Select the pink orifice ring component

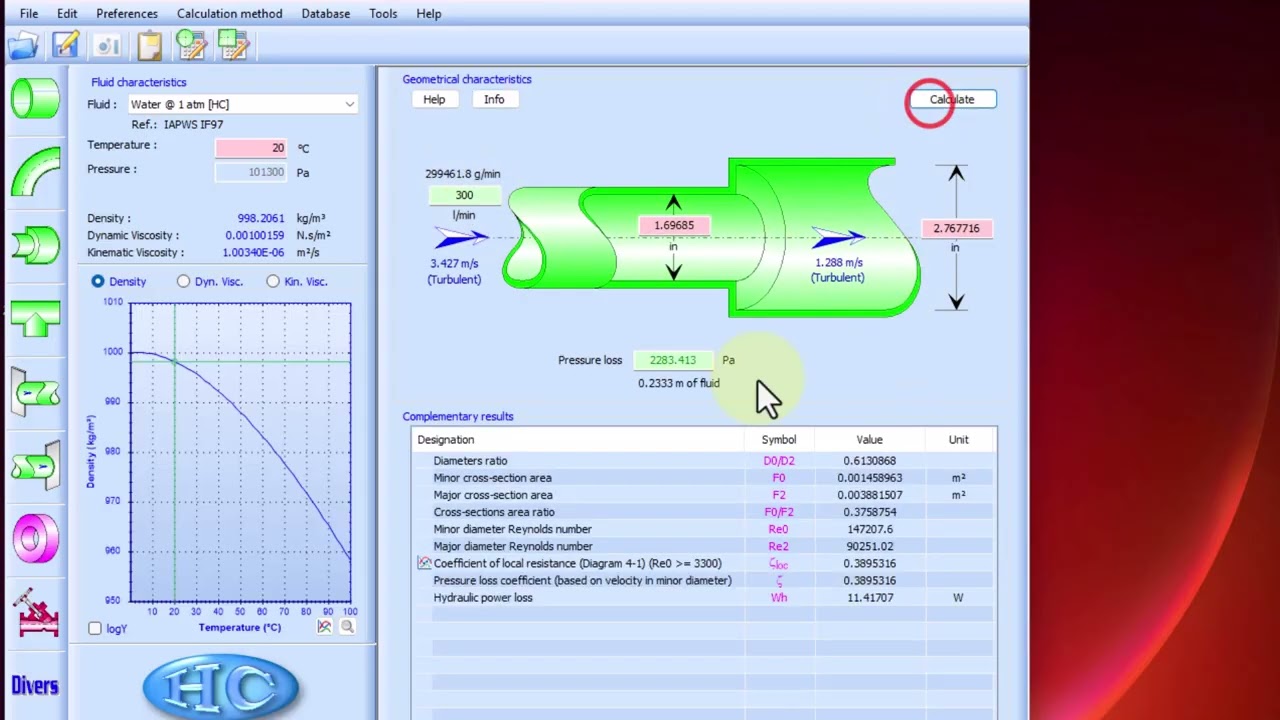[36, 539]
